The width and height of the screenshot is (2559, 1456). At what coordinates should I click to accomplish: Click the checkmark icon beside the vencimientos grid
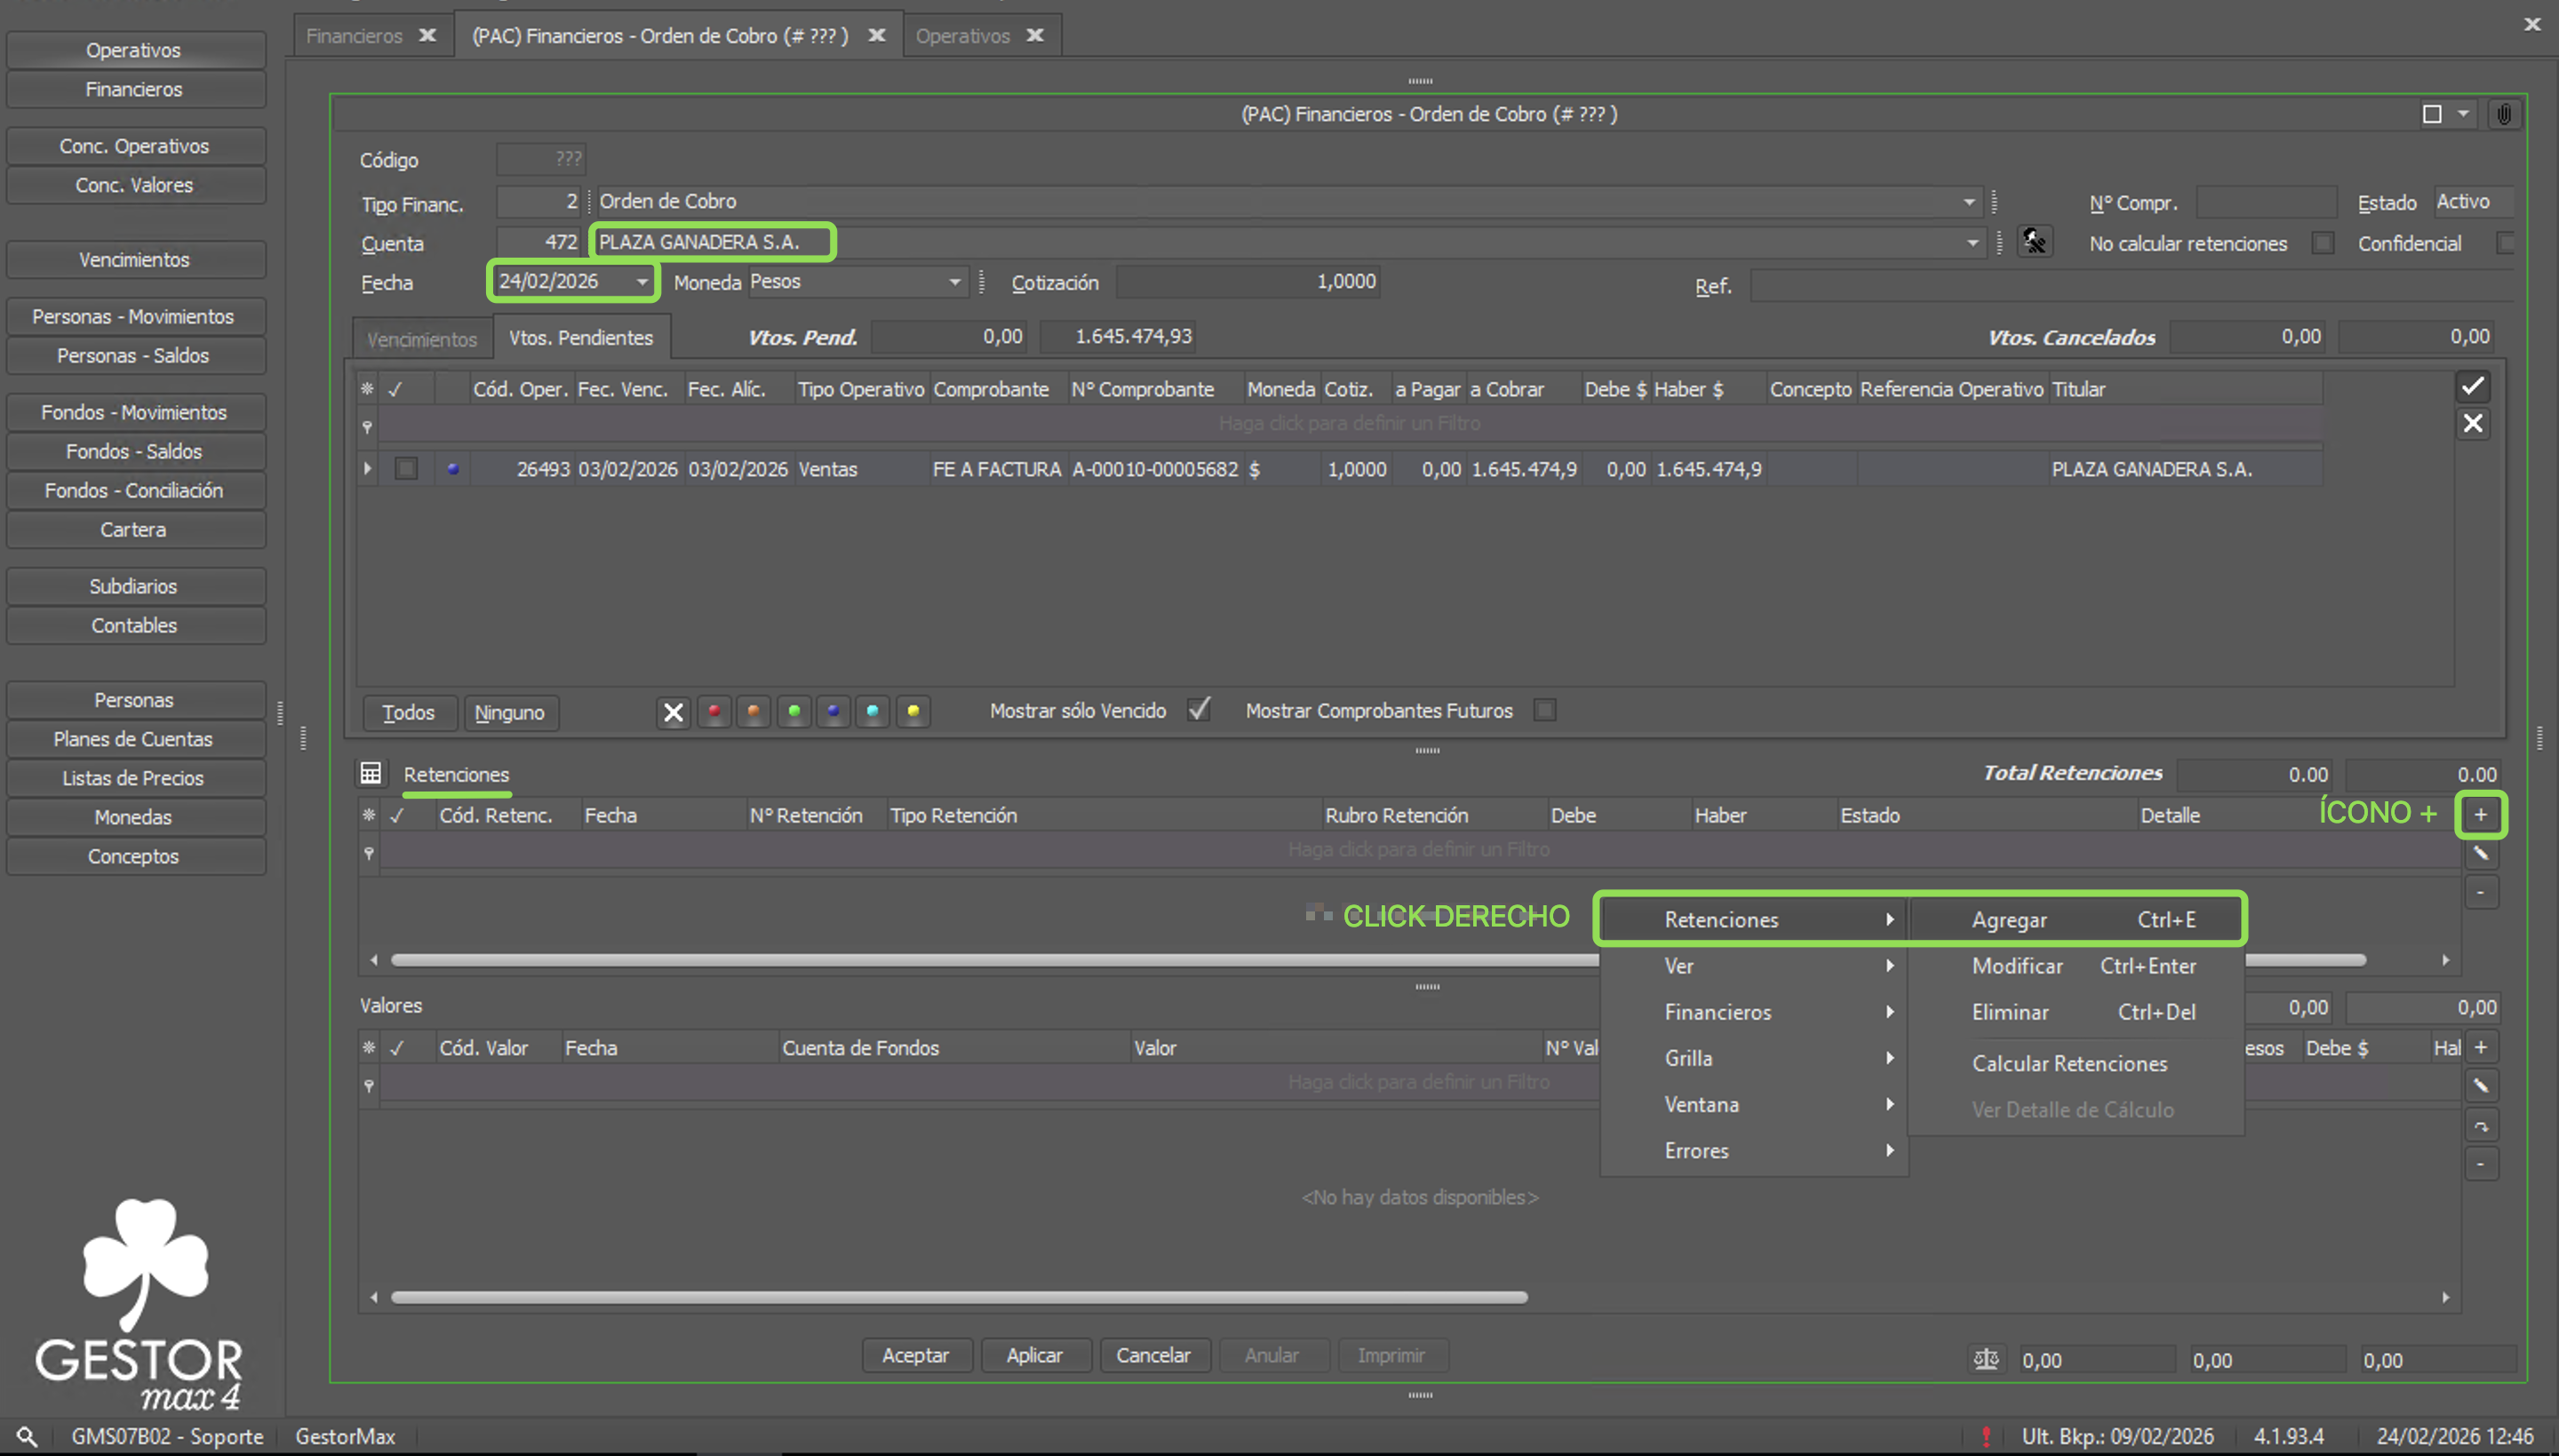point(2472,387)
